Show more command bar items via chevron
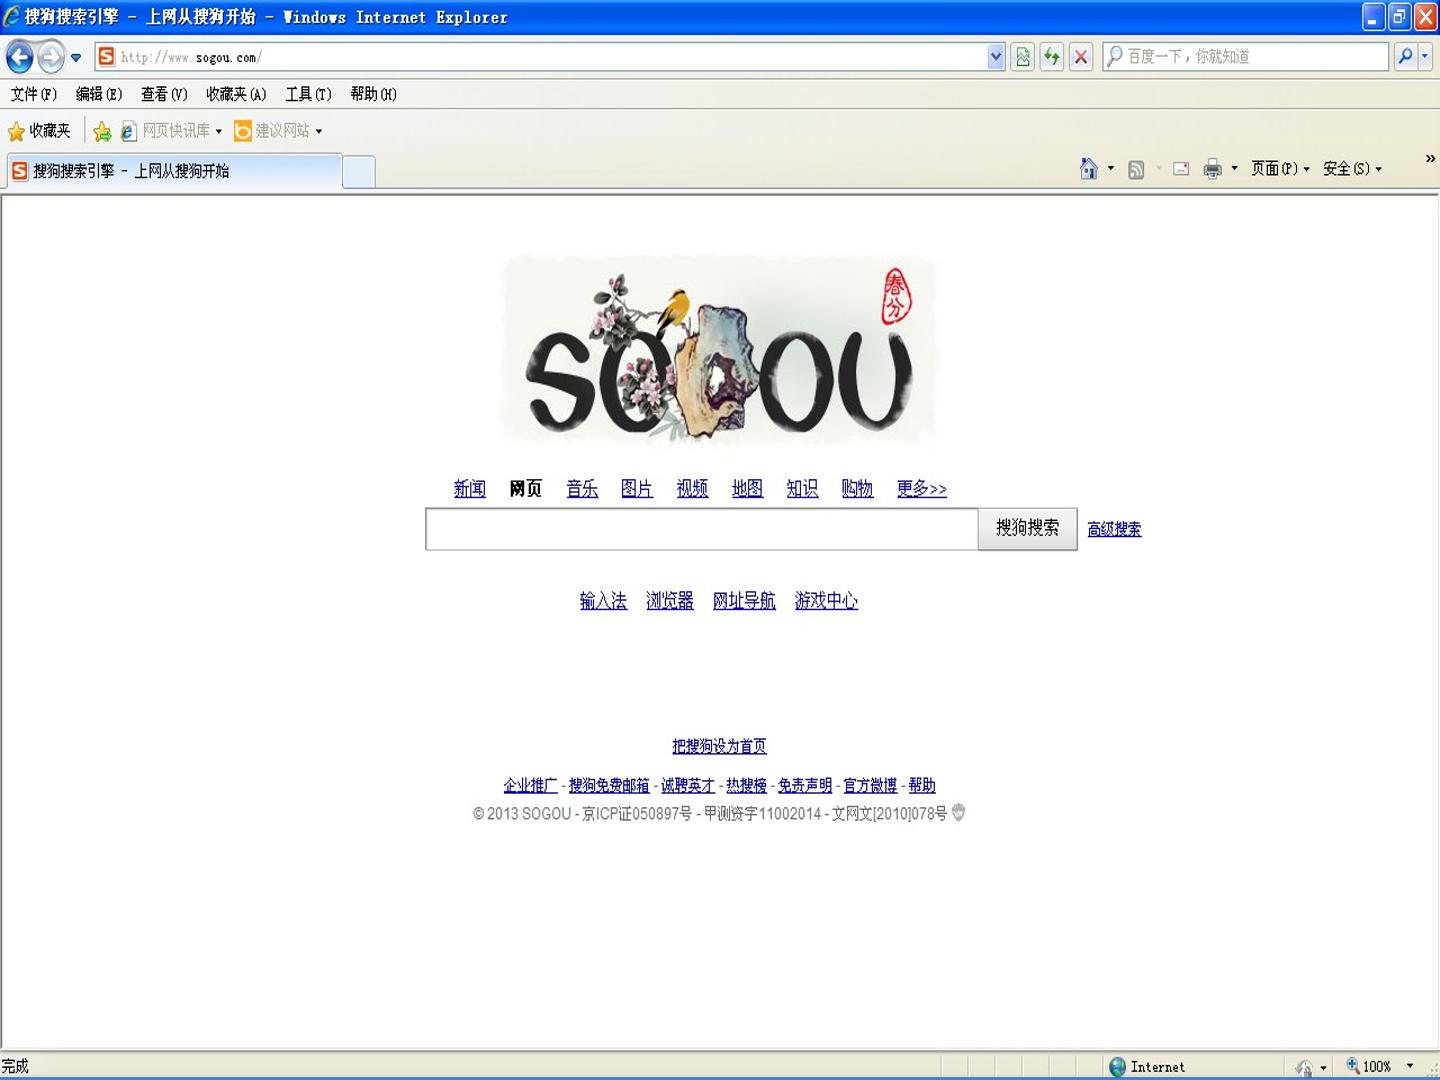 point(1430,159)
